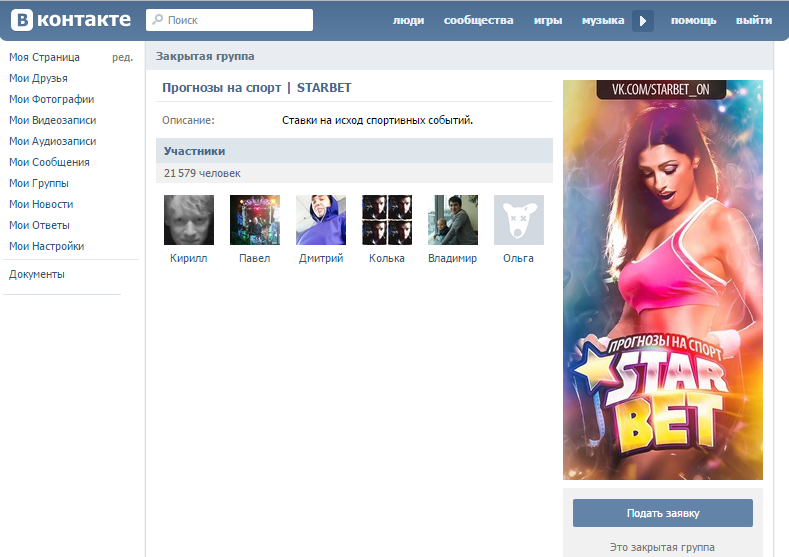Open the STARBET group cover image
Viewport: 789px width, 557px height.
[663, 280]
